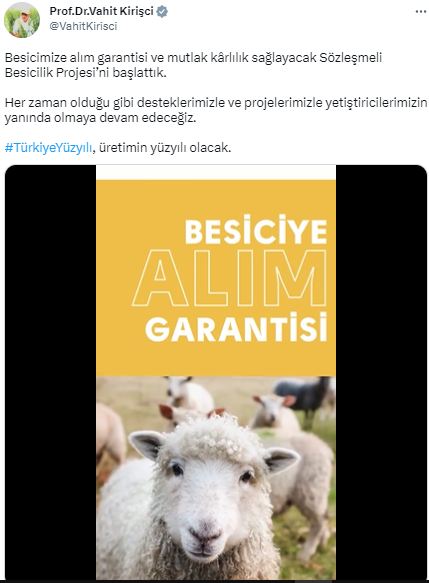Click the GARANTİSİ word in the video
429x583 pixels.
pyautogui.click(x=236, y=327)
